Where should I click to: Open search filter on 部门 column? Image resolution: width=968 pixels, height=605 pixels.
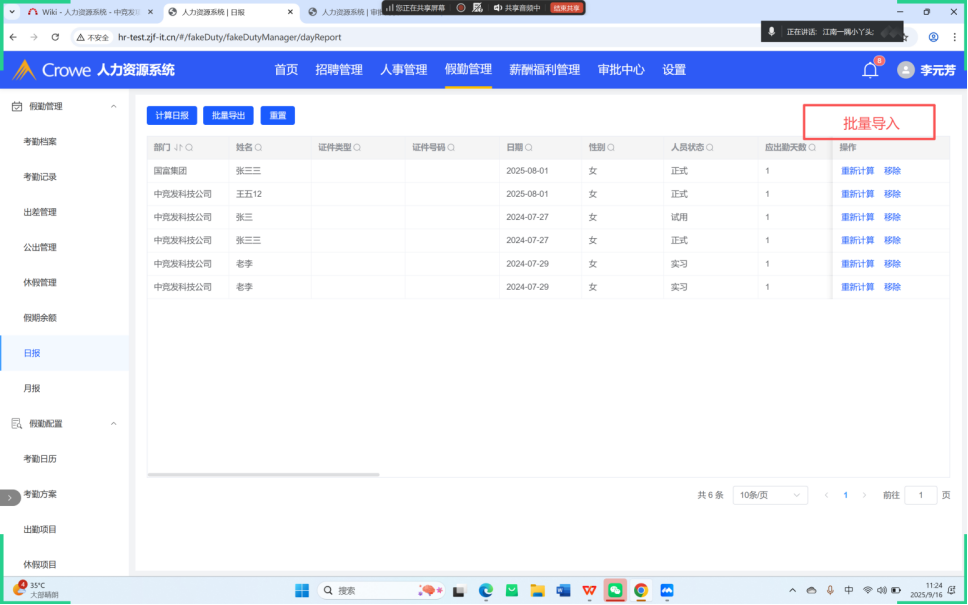coord(189,148)
